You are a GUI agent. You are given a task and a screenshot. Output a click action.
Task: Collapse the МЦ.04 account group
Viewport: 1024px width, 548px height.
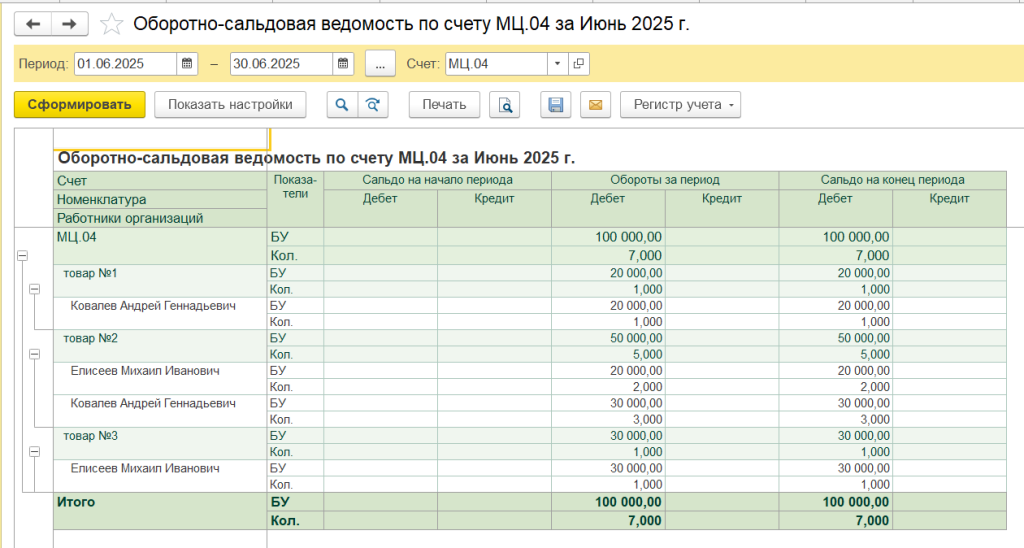[x=21, y=256]
